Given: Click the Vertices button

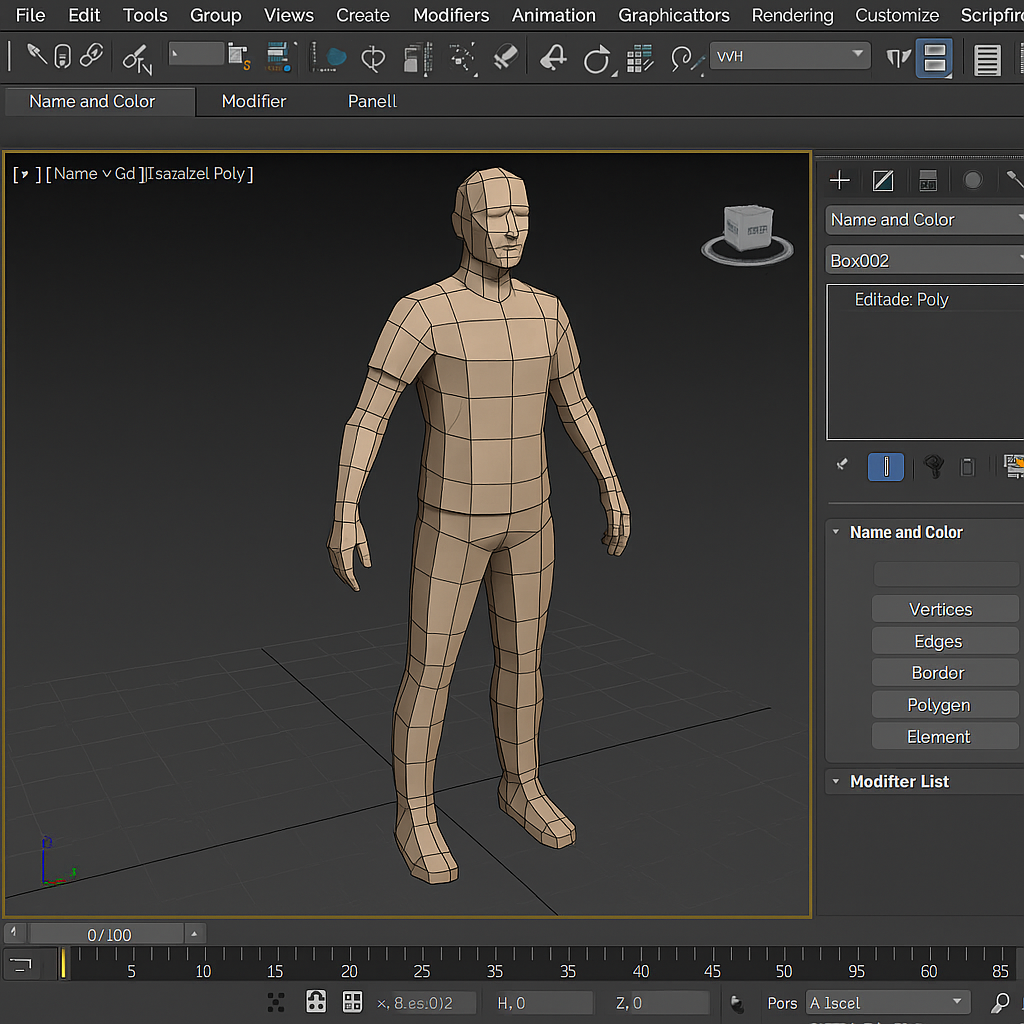Looking at the screenshot, I should tap(940, 609).
